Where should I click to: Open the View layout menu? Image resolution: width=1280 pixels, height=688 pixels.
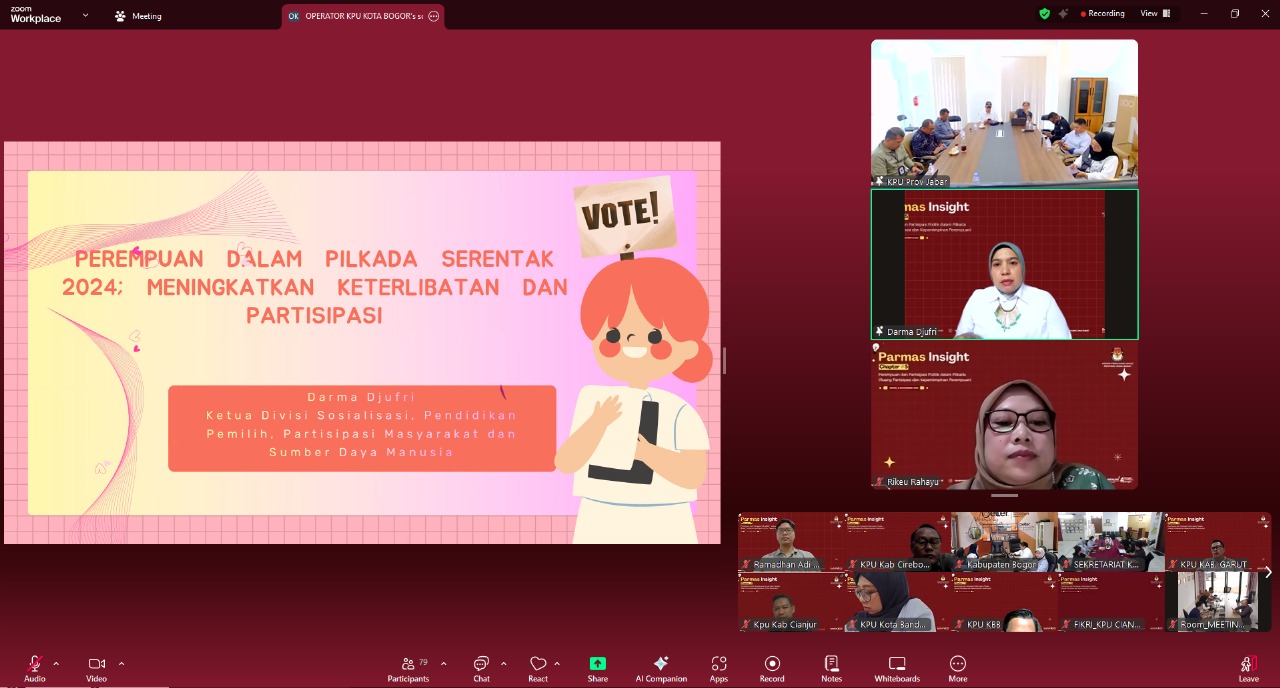coord(1154,14)
